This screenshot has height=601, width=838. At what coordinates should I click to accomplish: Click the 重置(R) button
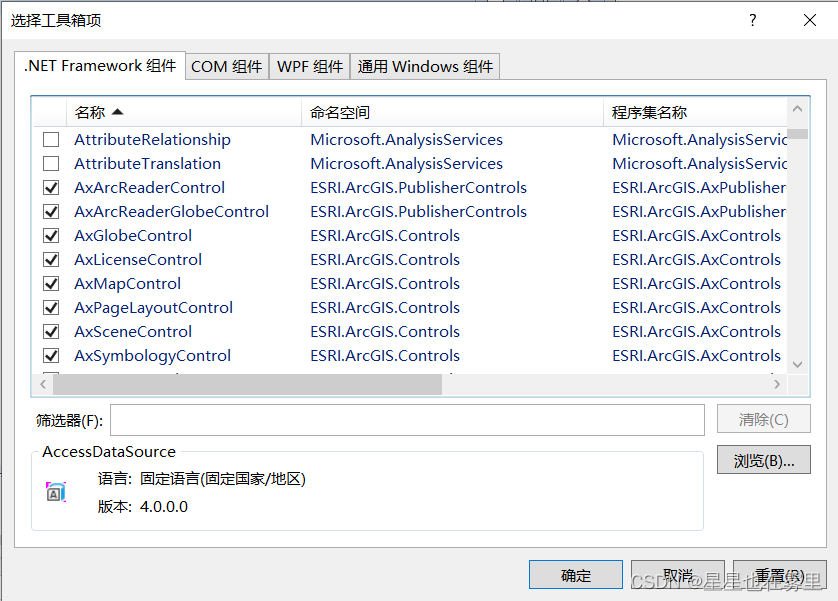(780, 574)
